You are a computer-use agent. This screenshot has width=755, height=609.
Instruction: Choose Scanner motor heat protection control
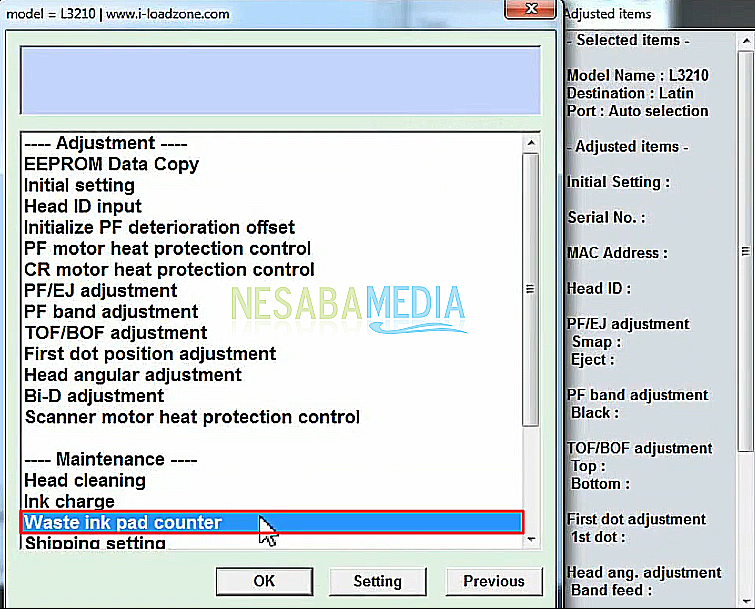pos(192,417)
